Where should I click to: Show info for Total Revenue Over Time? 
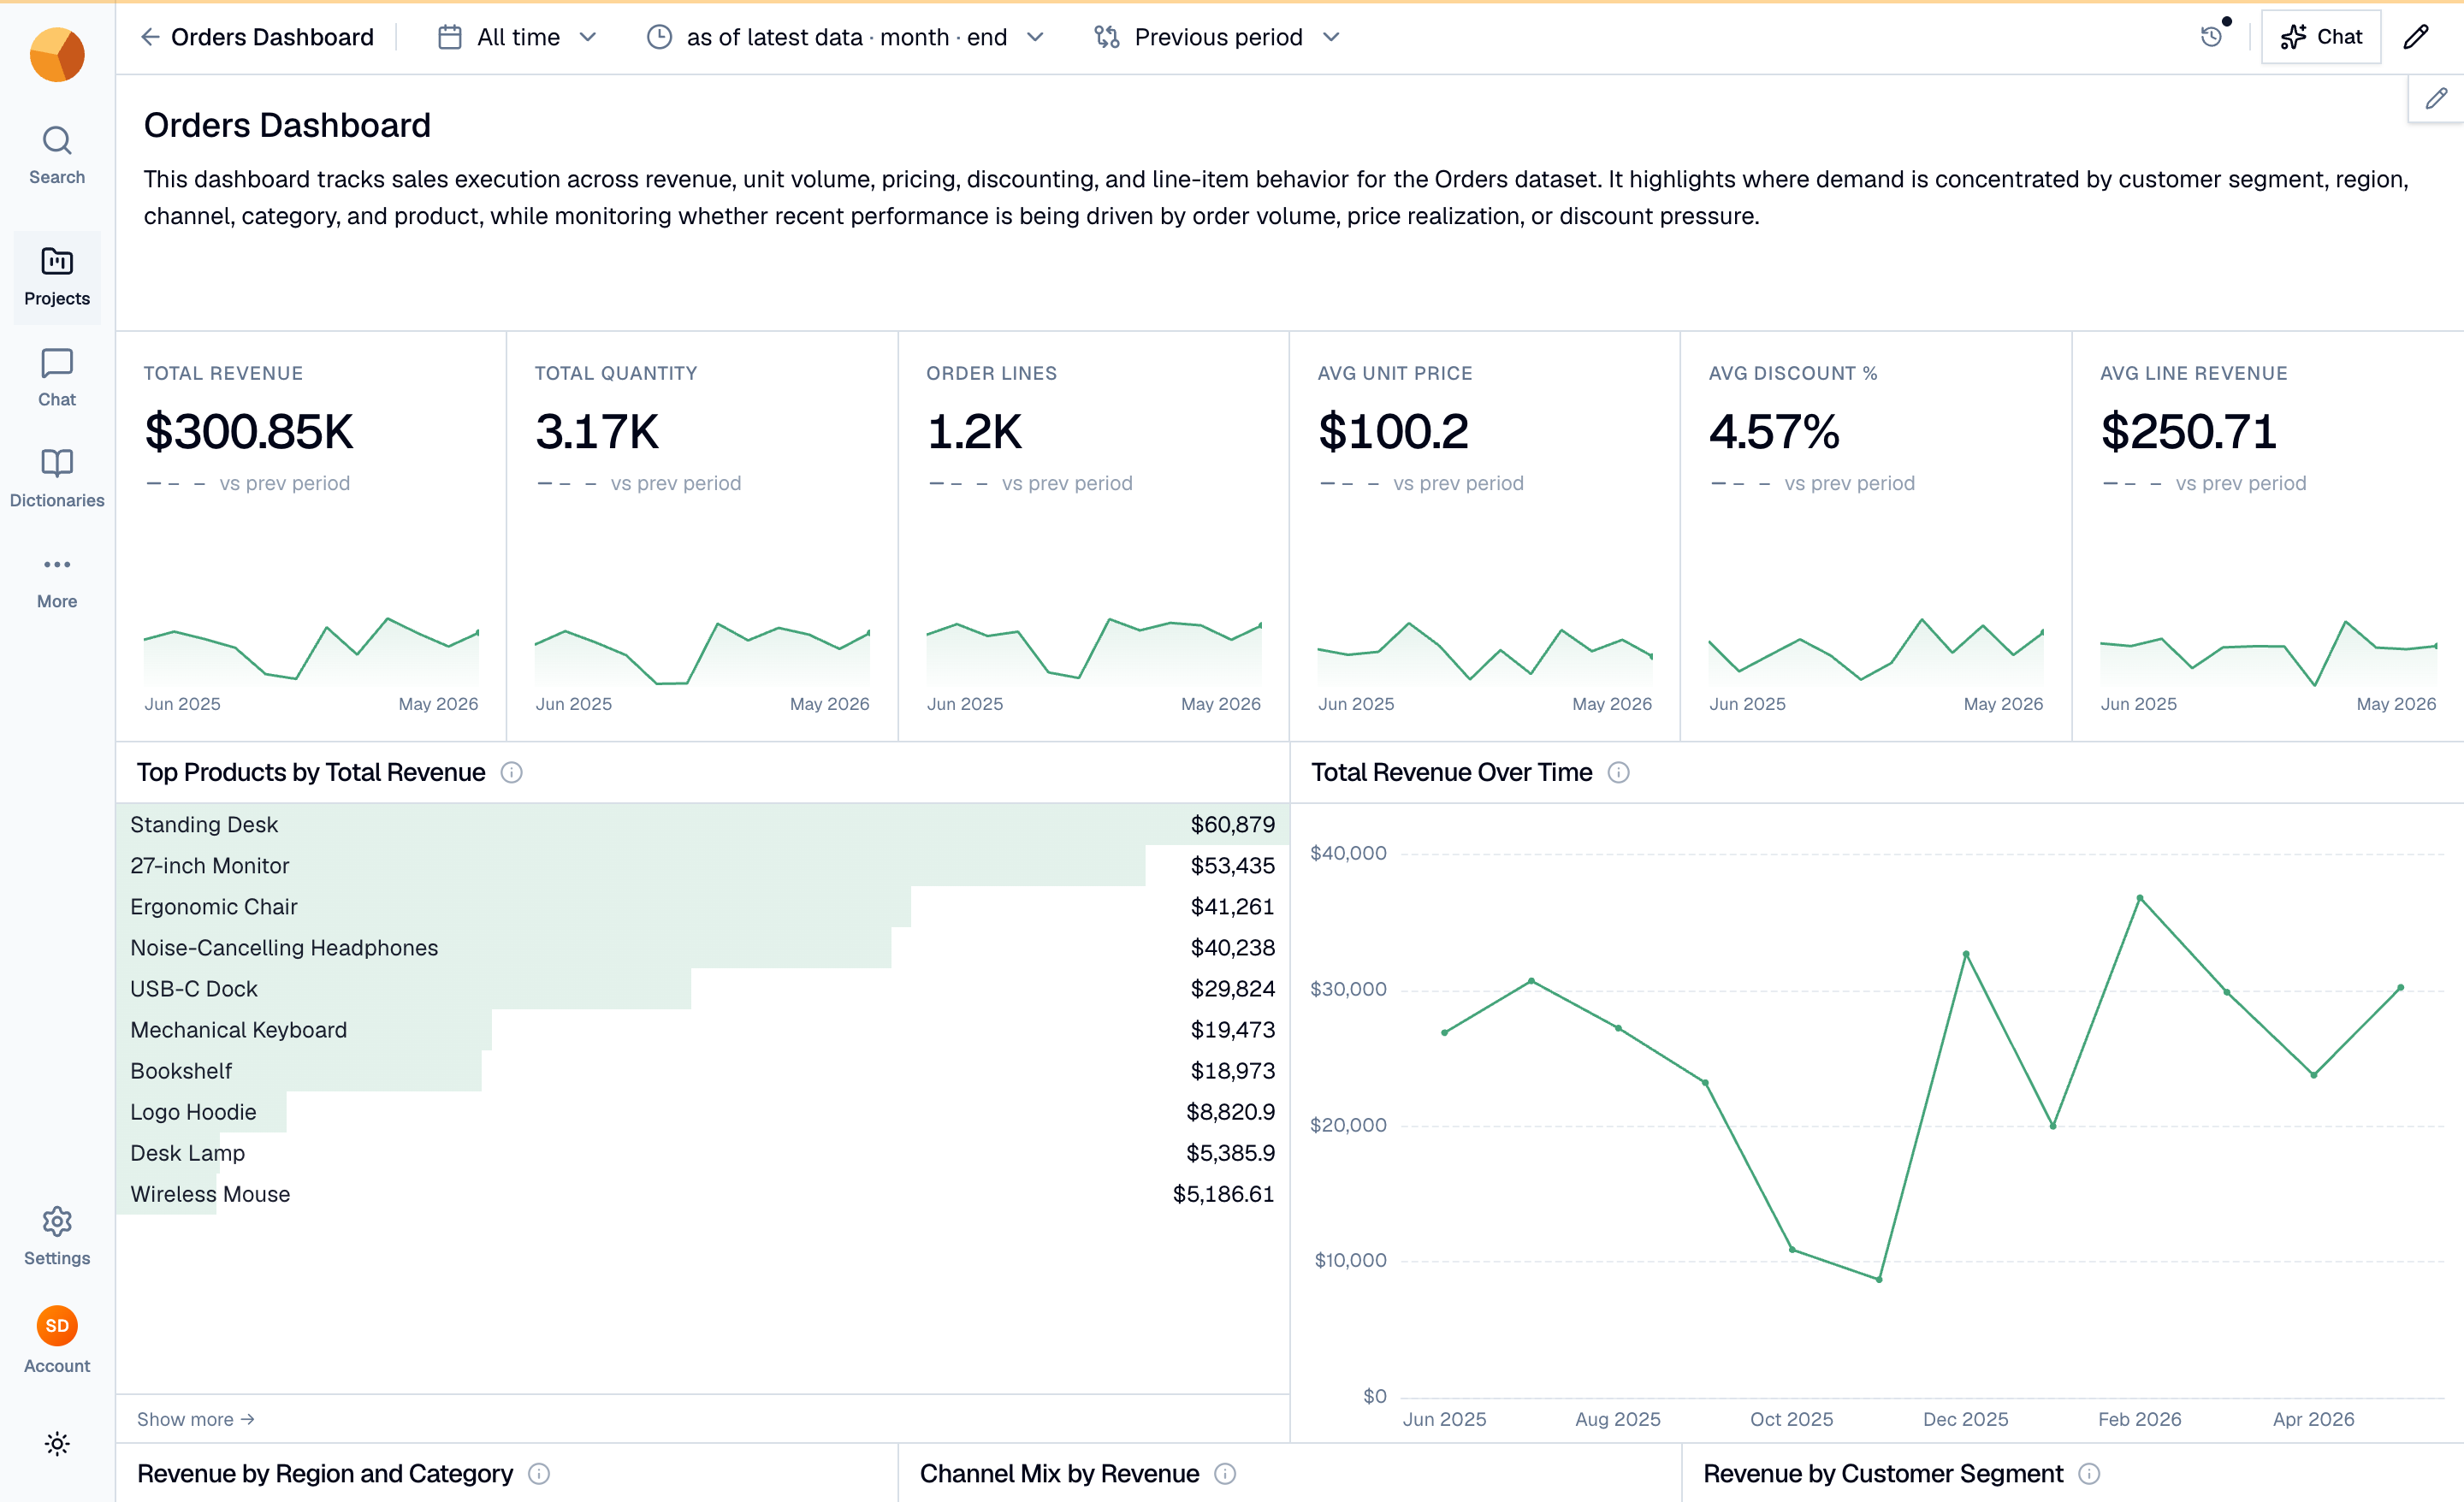click(1618, 772)
